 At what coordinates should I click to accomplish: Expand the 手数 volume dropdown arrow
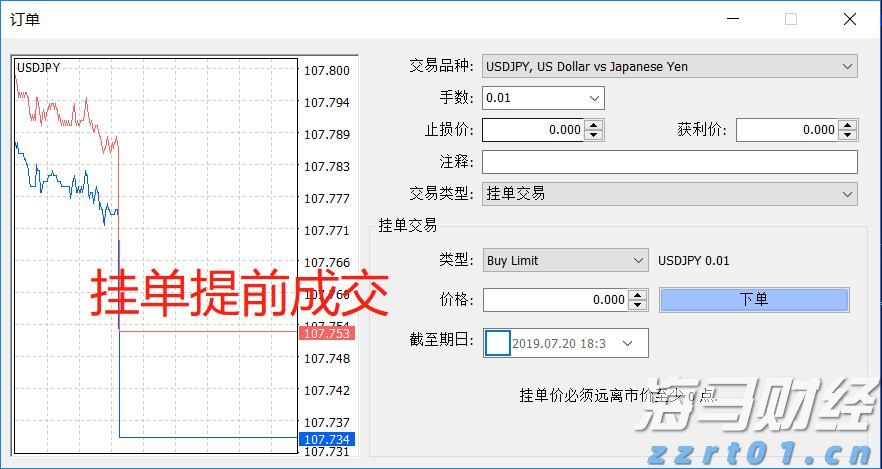[x=595, y=98]
